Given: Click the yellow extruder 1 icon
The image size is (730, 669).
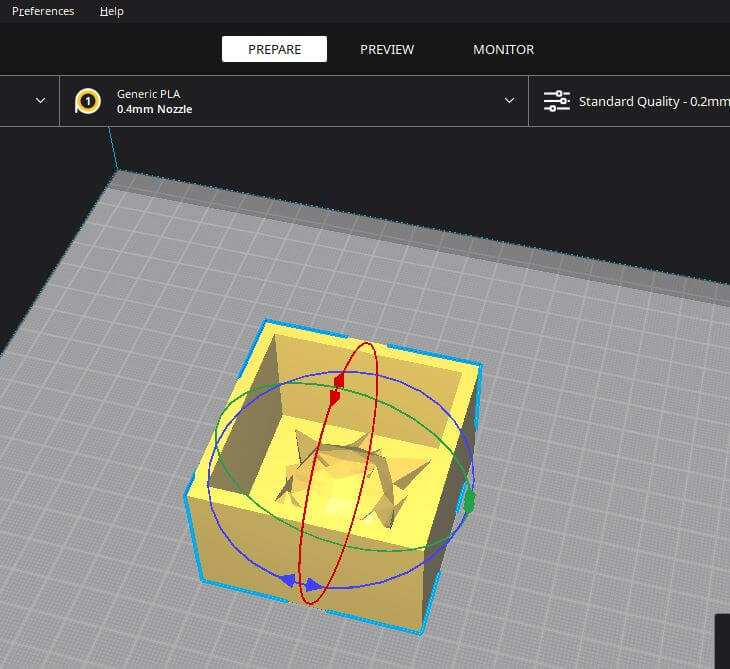Looking at the screenshot, I should point(88,101).
